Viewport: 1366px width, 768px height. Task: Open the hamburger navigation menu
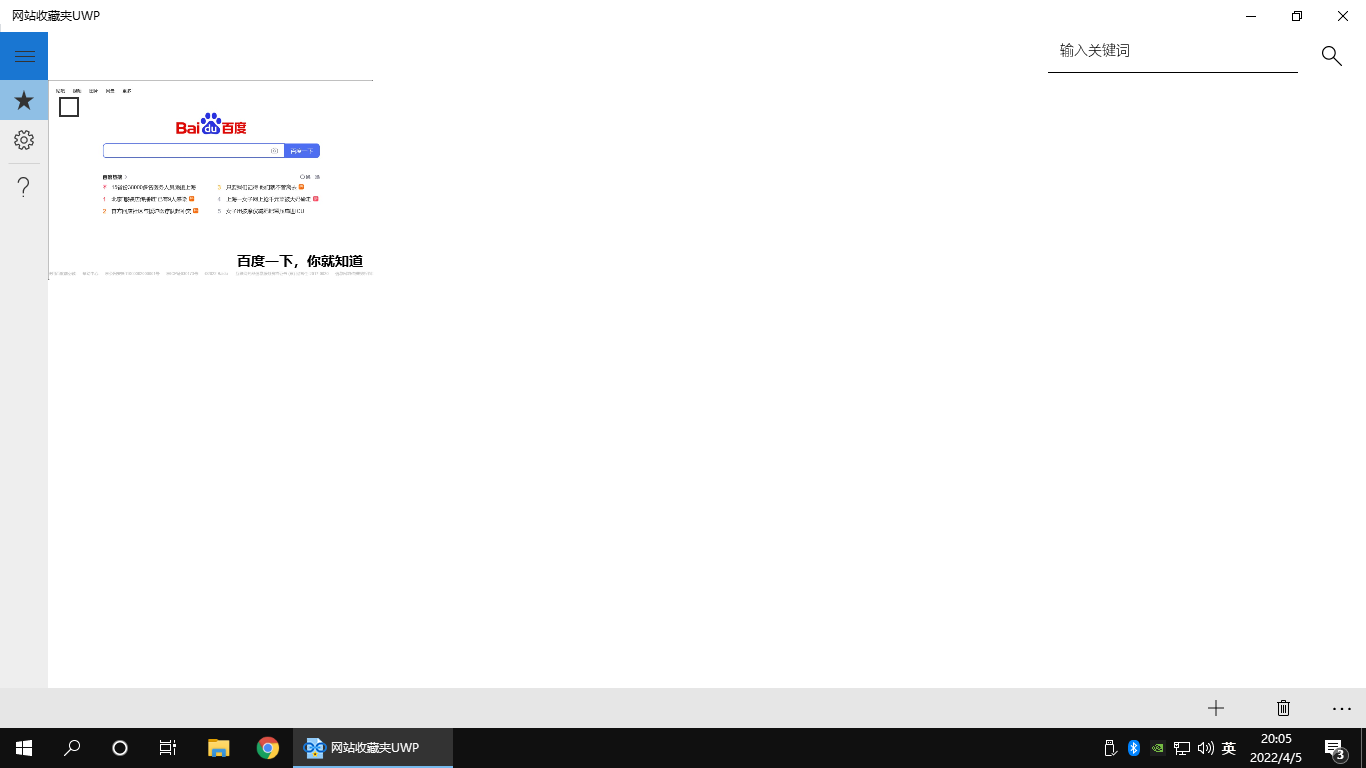24,56
